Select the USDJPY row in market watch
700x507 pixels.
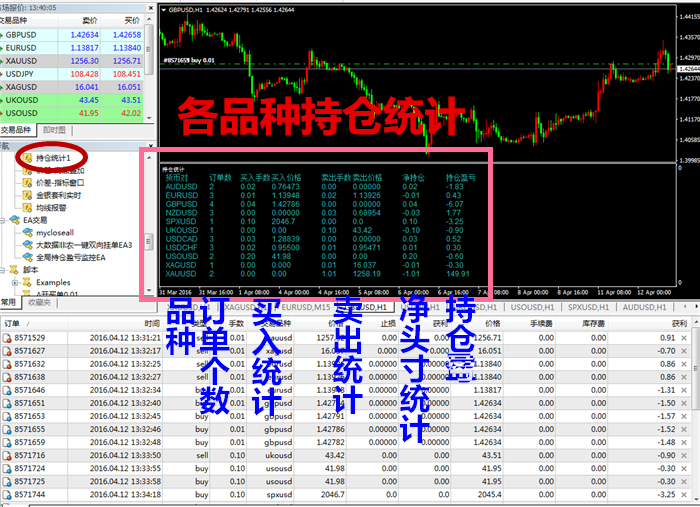pyautogui.click(x=71, y=74)
